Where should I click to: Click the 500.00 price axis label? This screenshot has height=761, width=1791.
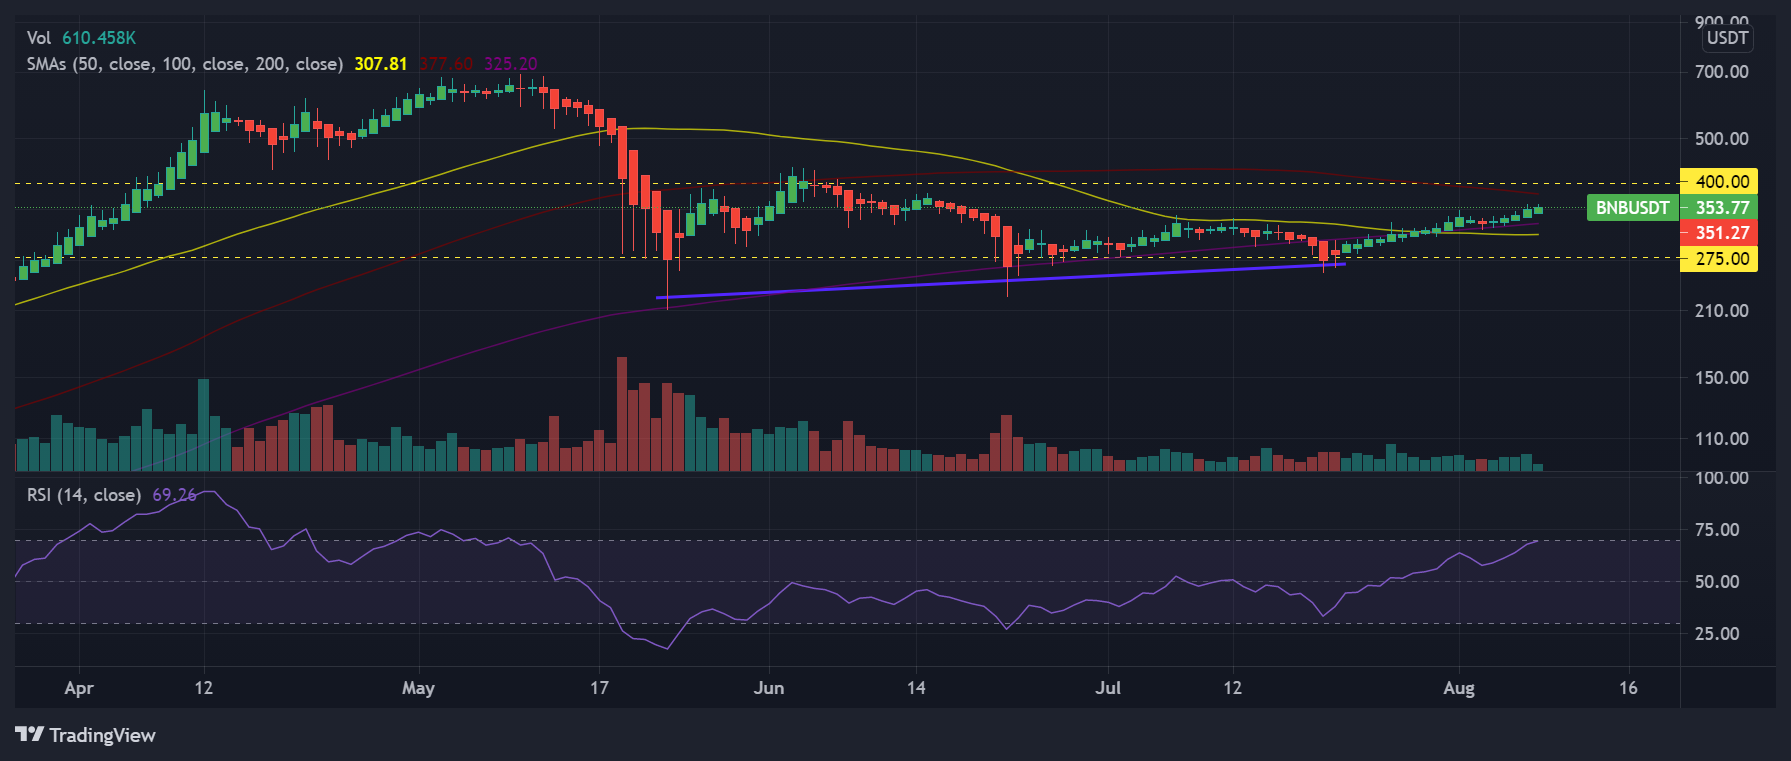coord(1722,139)
